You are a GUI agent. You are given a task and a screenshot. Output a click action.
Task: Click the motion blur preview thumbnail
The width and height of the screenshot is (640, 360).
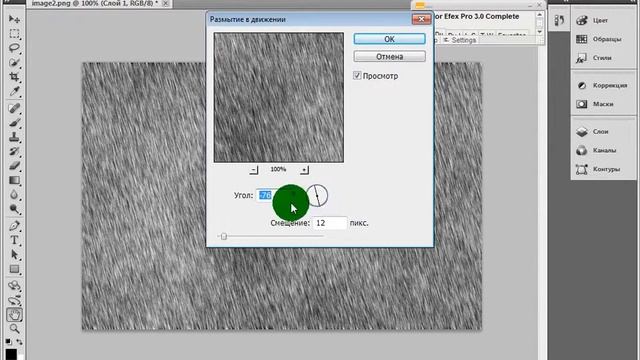[x=279, y=97]
